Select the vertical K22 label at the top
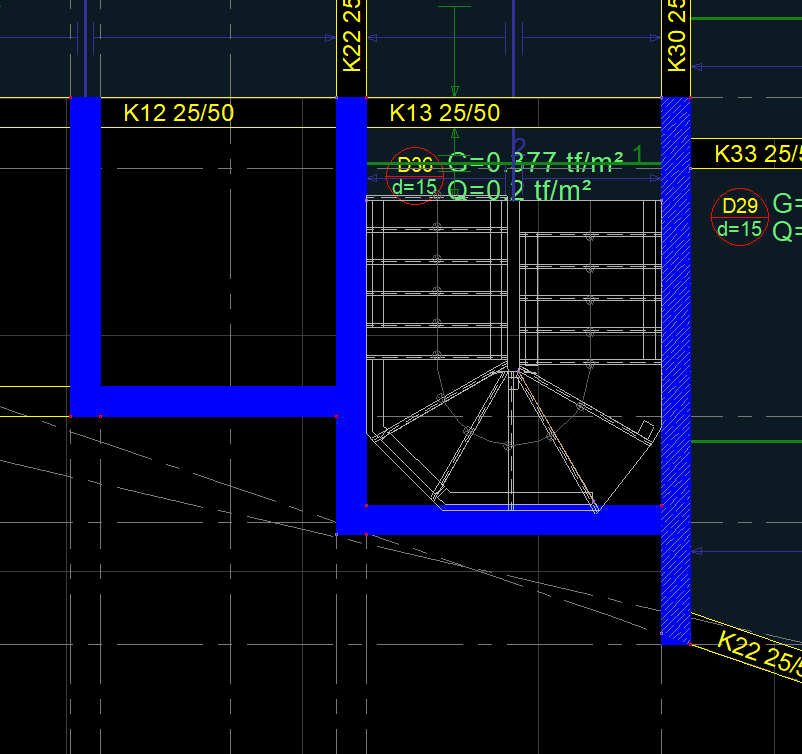The image size is (802, 754). (x=352, y=36)
